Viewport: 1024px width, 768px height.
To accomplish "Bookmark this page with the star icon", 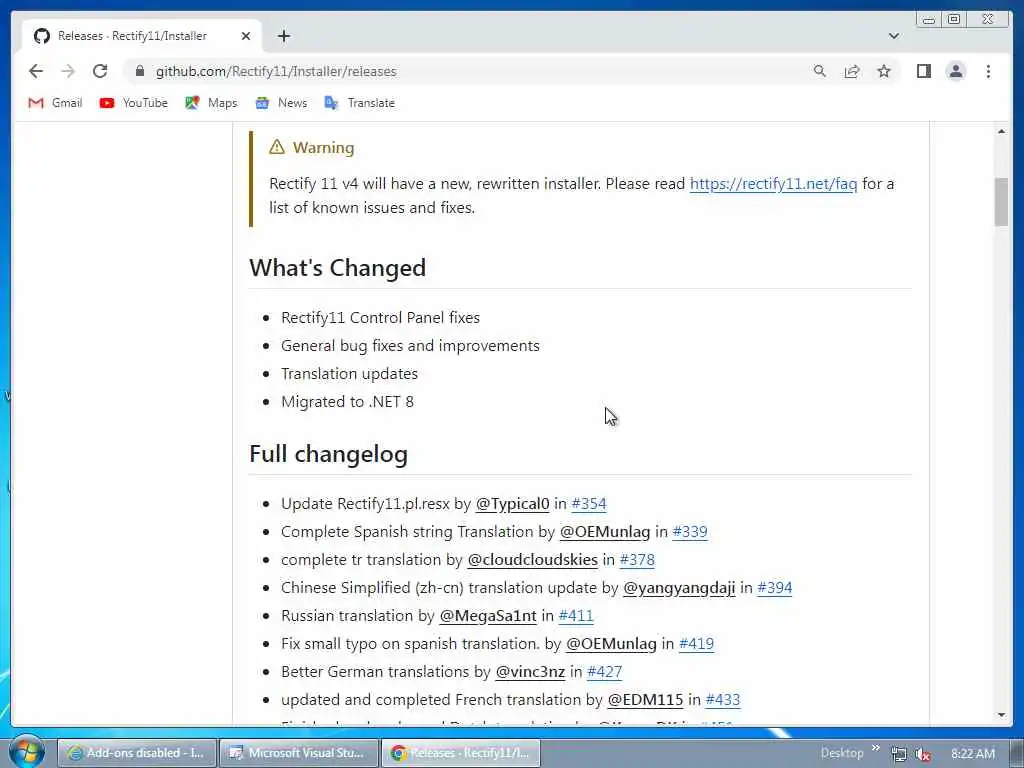I will 884,71.
